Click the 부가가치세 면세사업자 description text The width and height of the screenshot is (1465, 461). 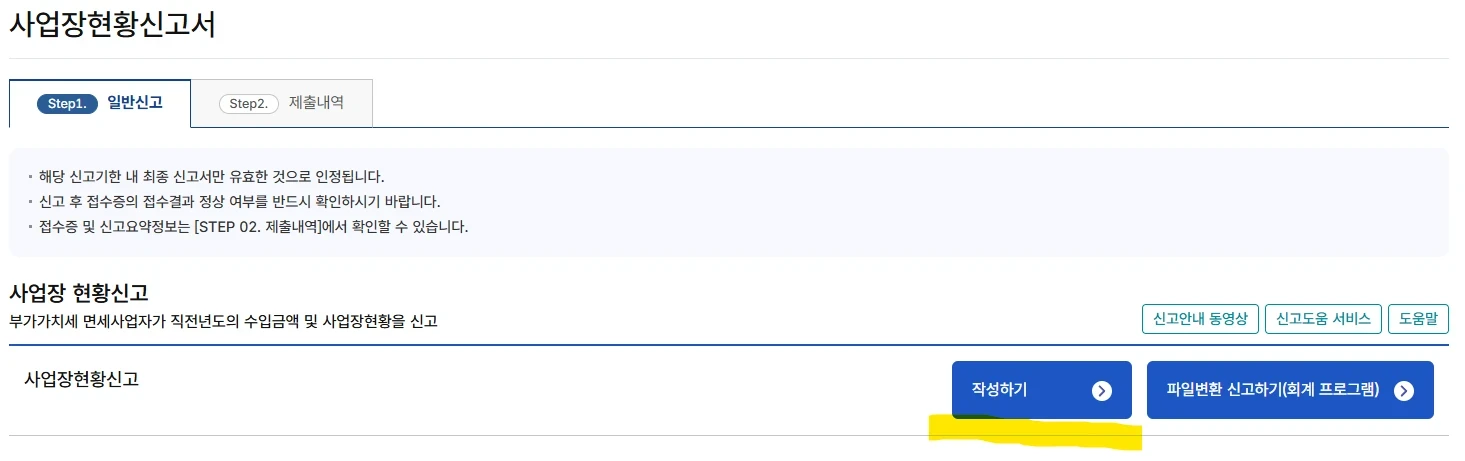click(223, 321)
